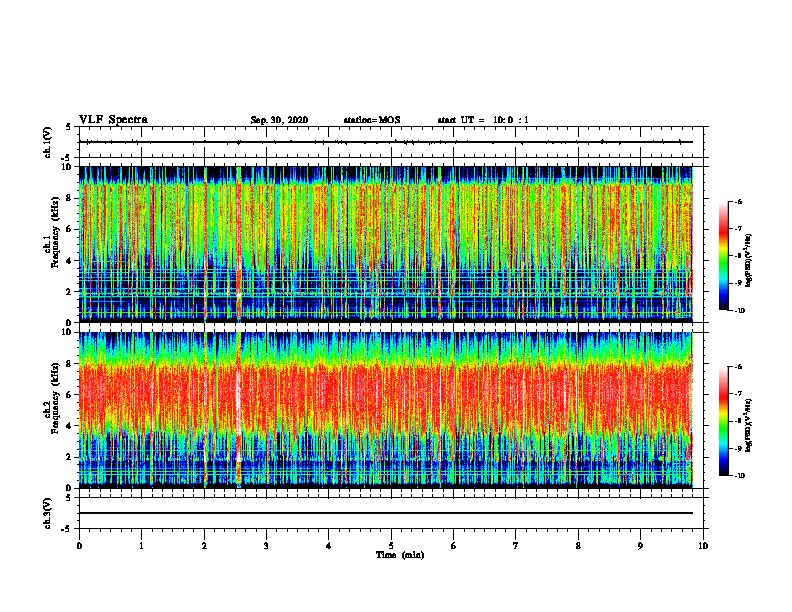Select the "Sep. 30, 2020" date text
The image size is (792, 612).
click(279, 120)
